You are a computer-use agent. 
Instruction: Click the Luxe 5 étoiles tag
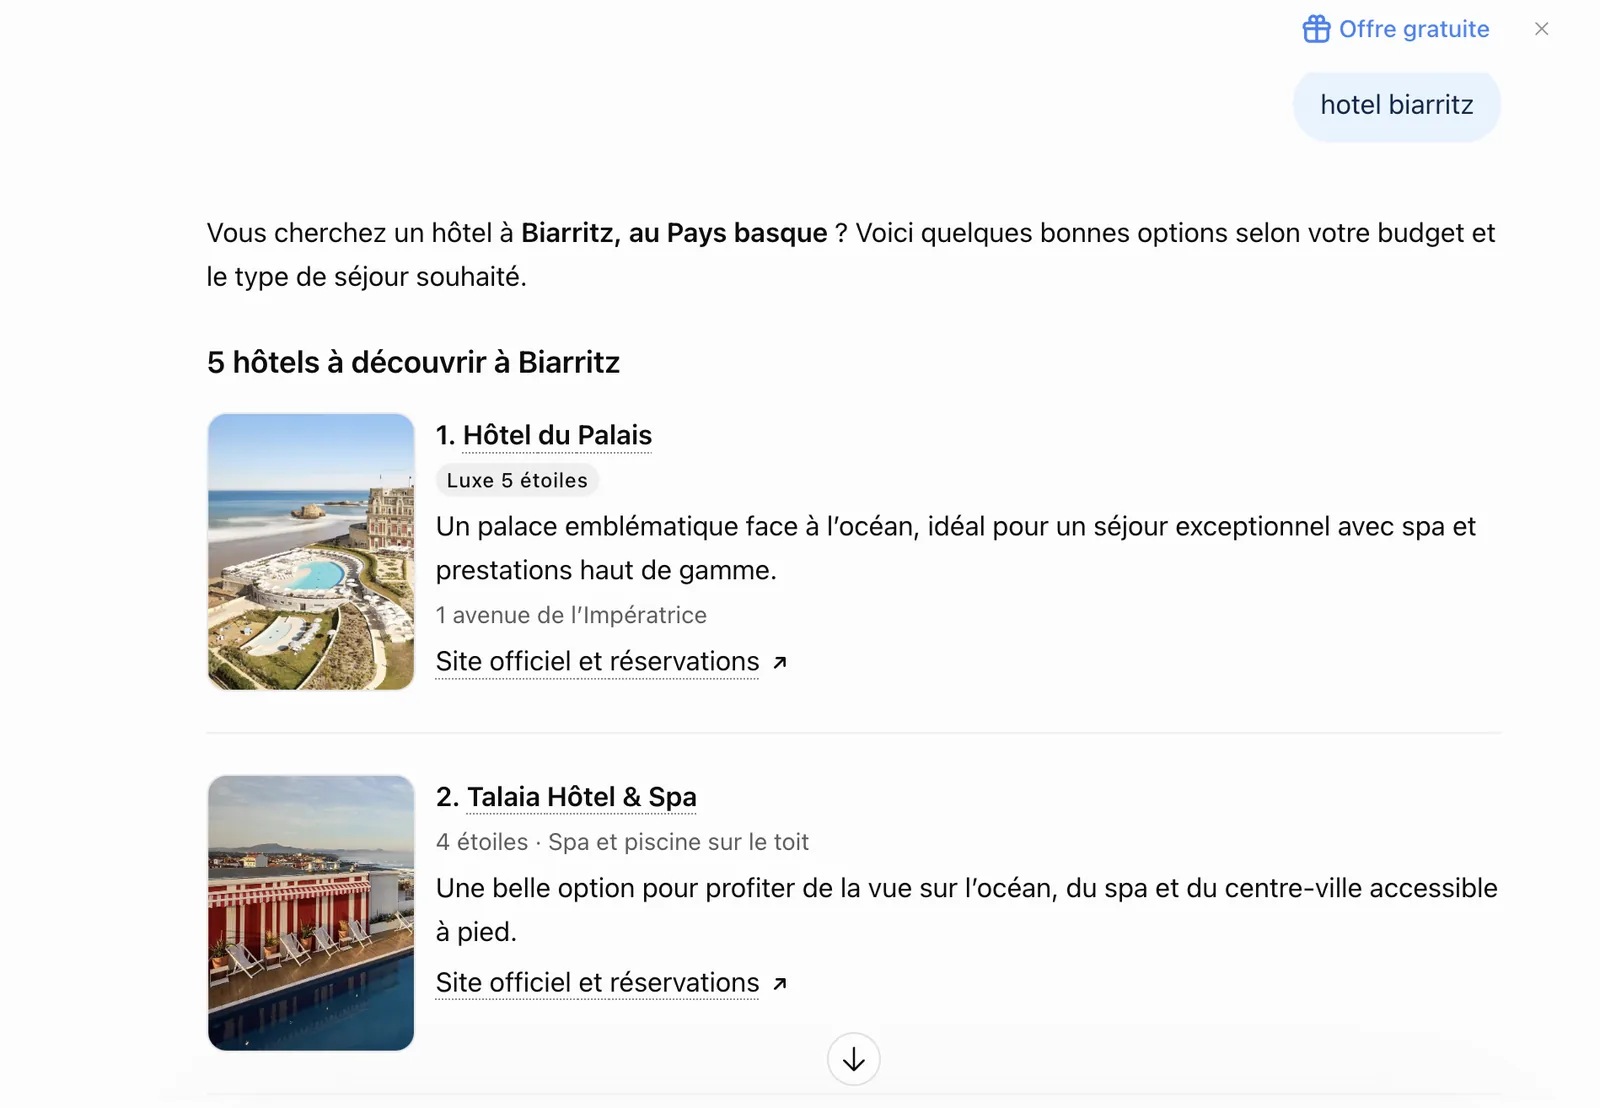tap(517, 480)
